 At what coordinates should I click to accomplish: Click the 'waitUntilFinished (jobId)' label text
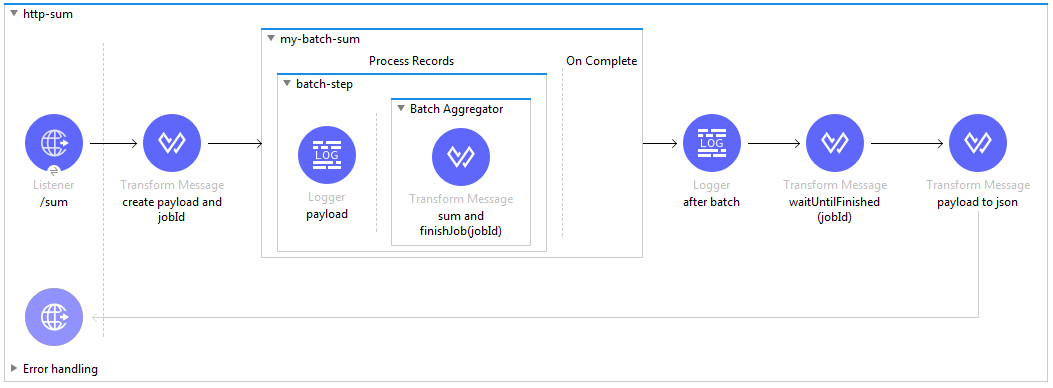pos(835,209)
